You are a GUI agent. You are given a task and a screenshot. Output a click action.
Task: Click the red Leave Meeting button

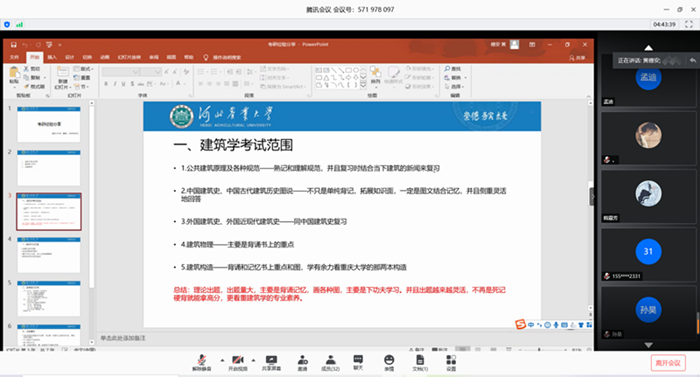[x=668, y=363]
